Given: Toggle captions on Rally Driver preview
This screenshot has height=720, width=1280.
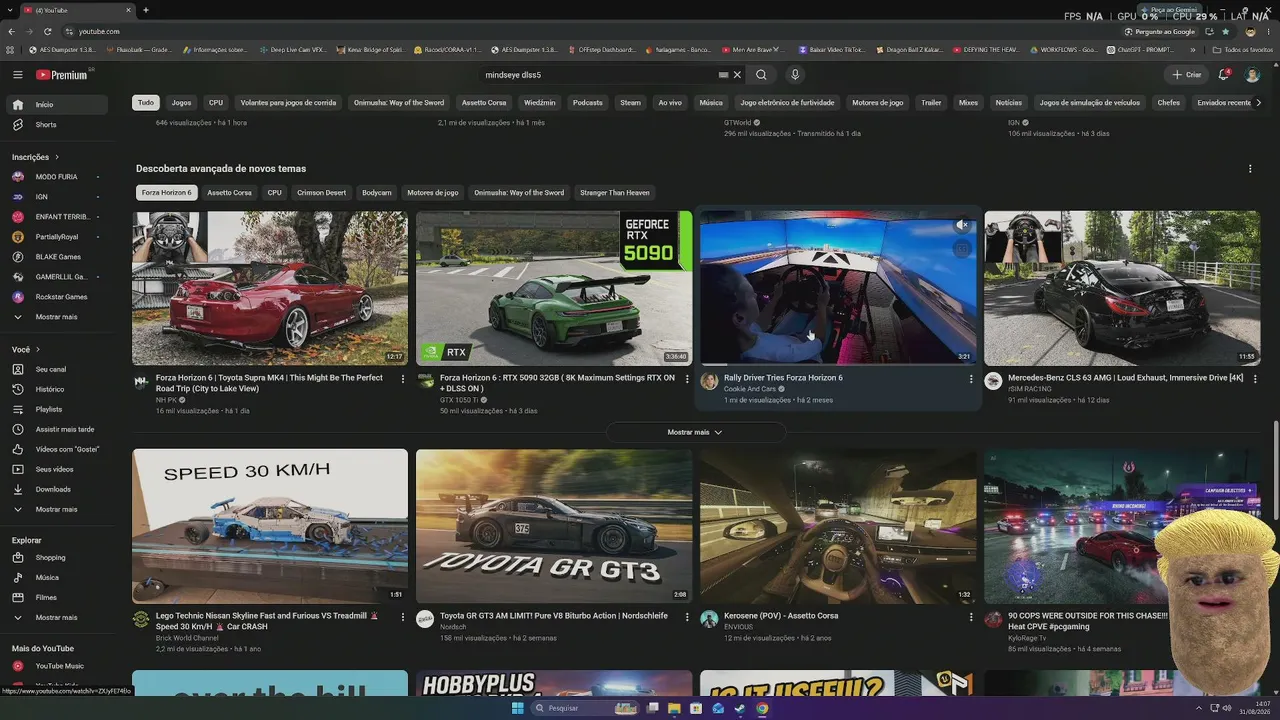Looking at the screenshot, I should [961, 249].
